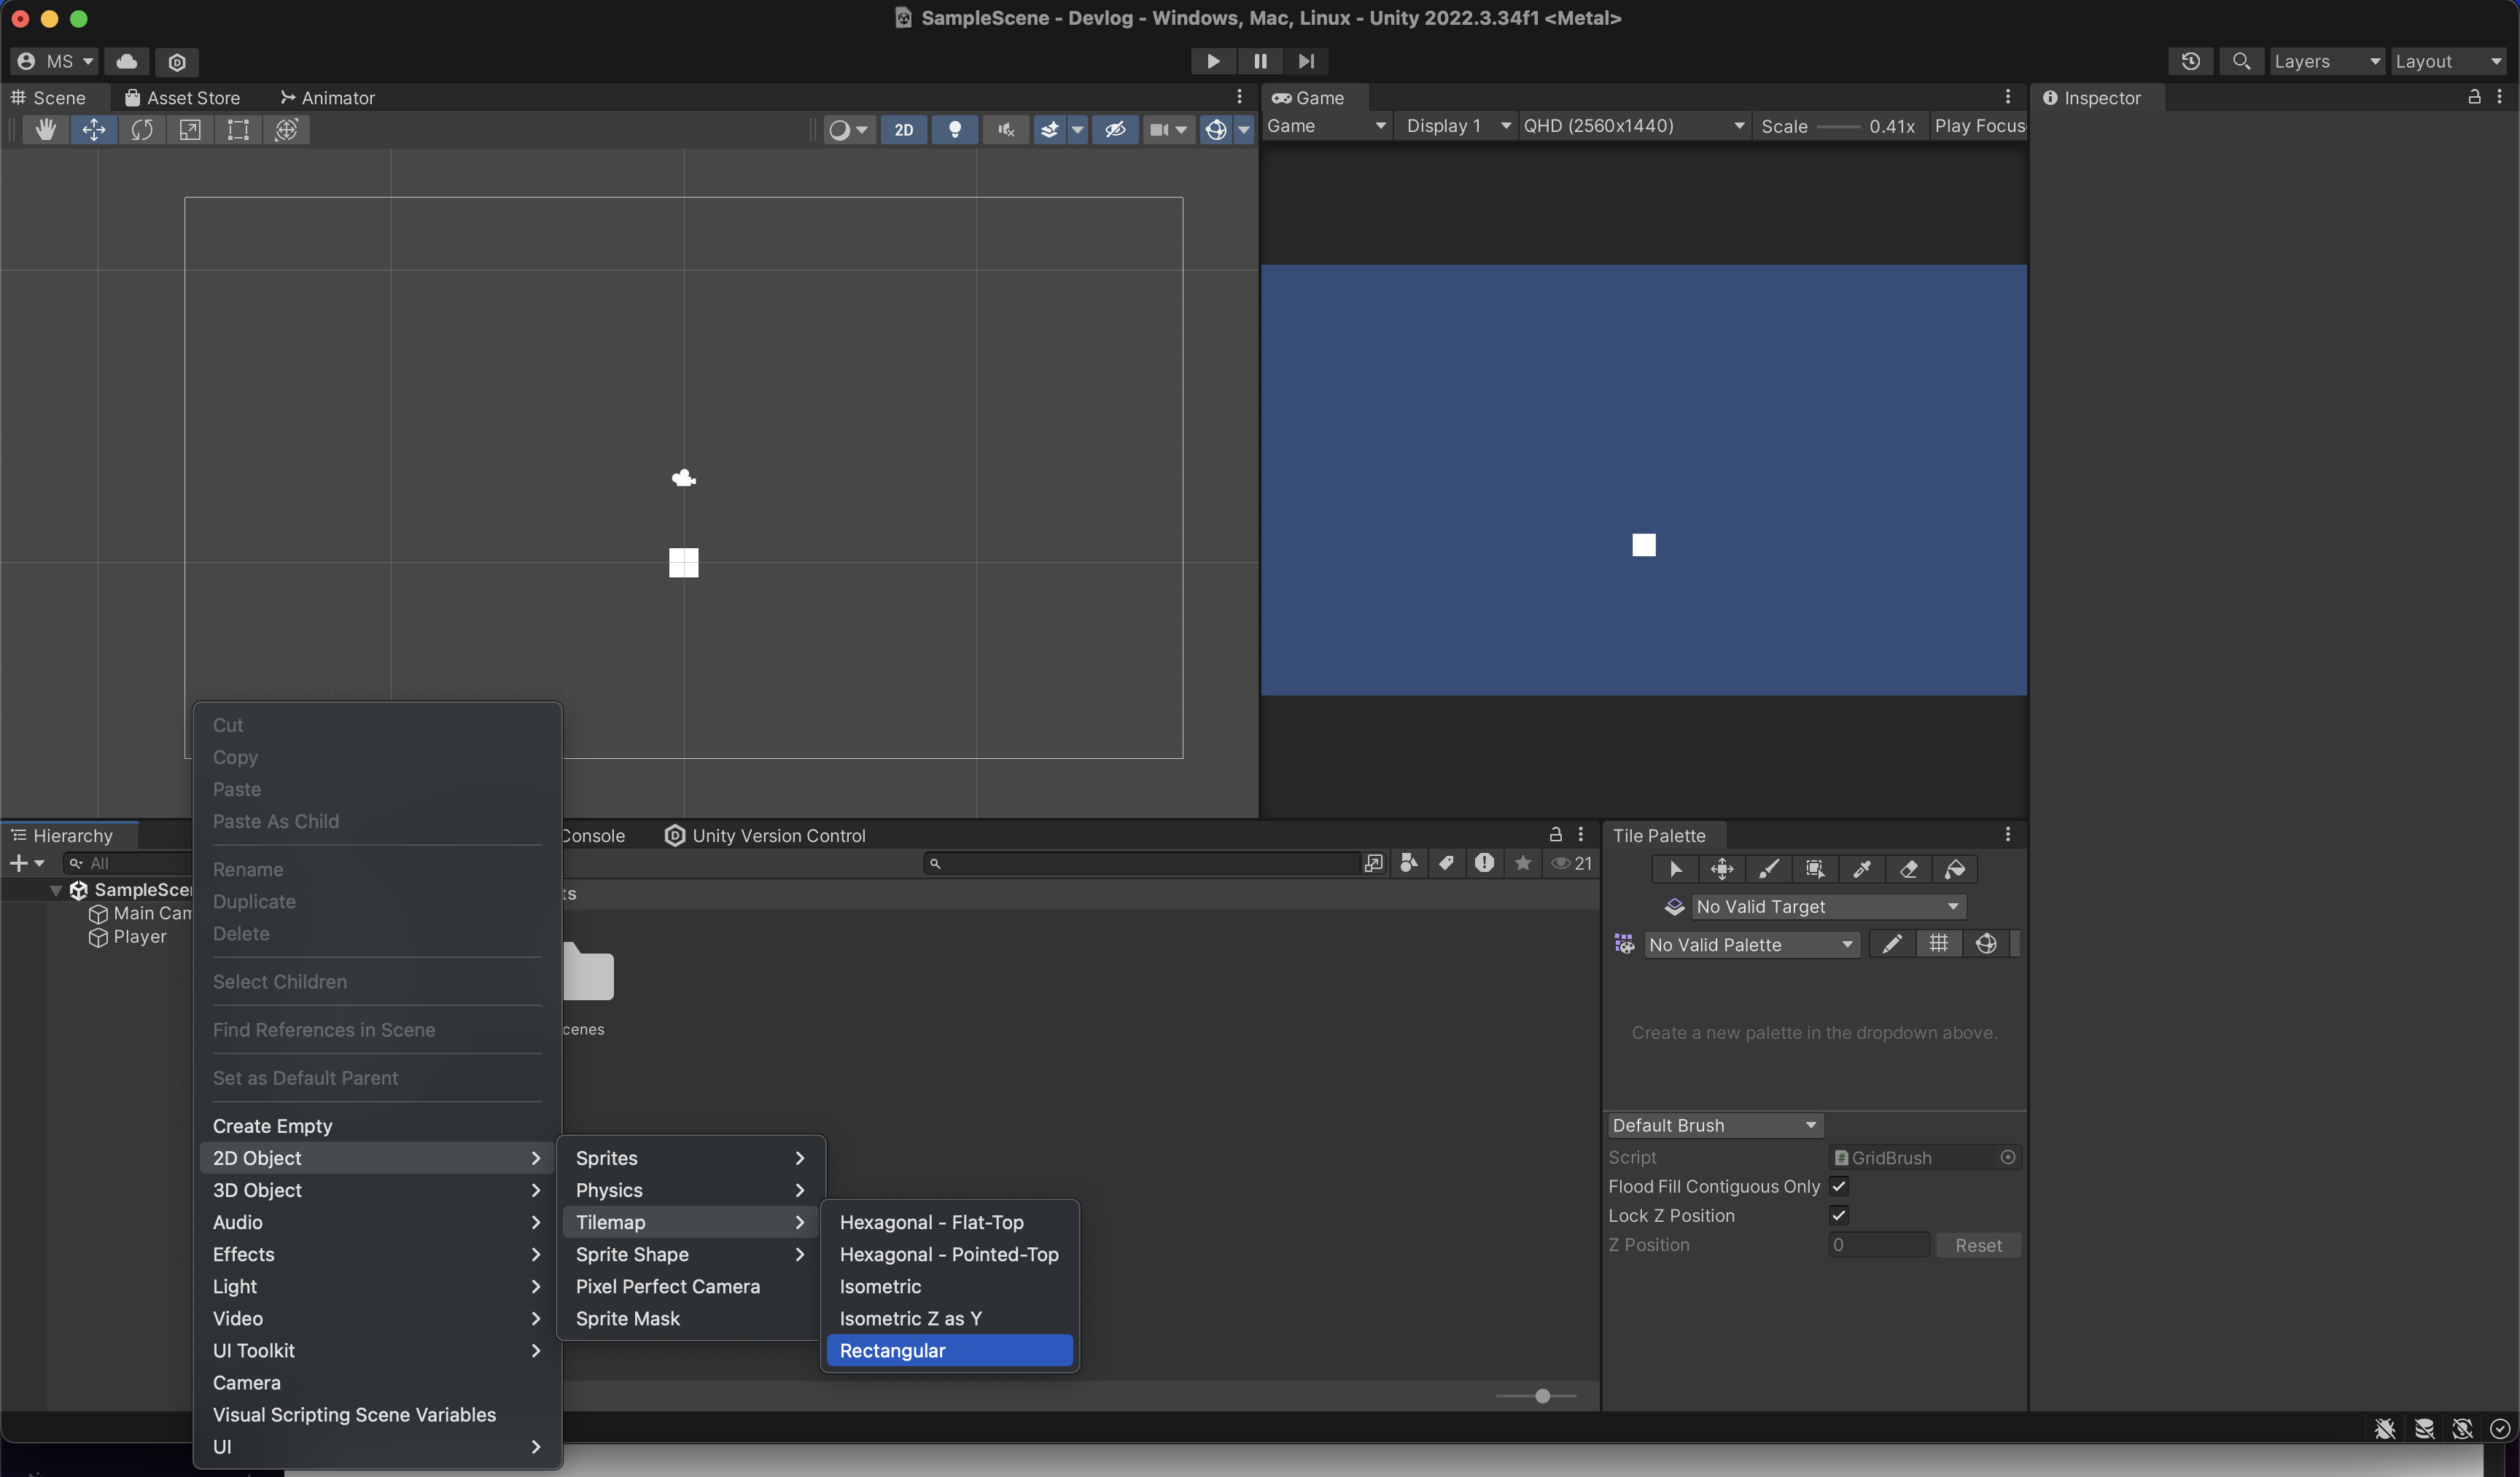Open the QHD resolution dropdown
The image size is (2520, 1477).
[1632, 126]
